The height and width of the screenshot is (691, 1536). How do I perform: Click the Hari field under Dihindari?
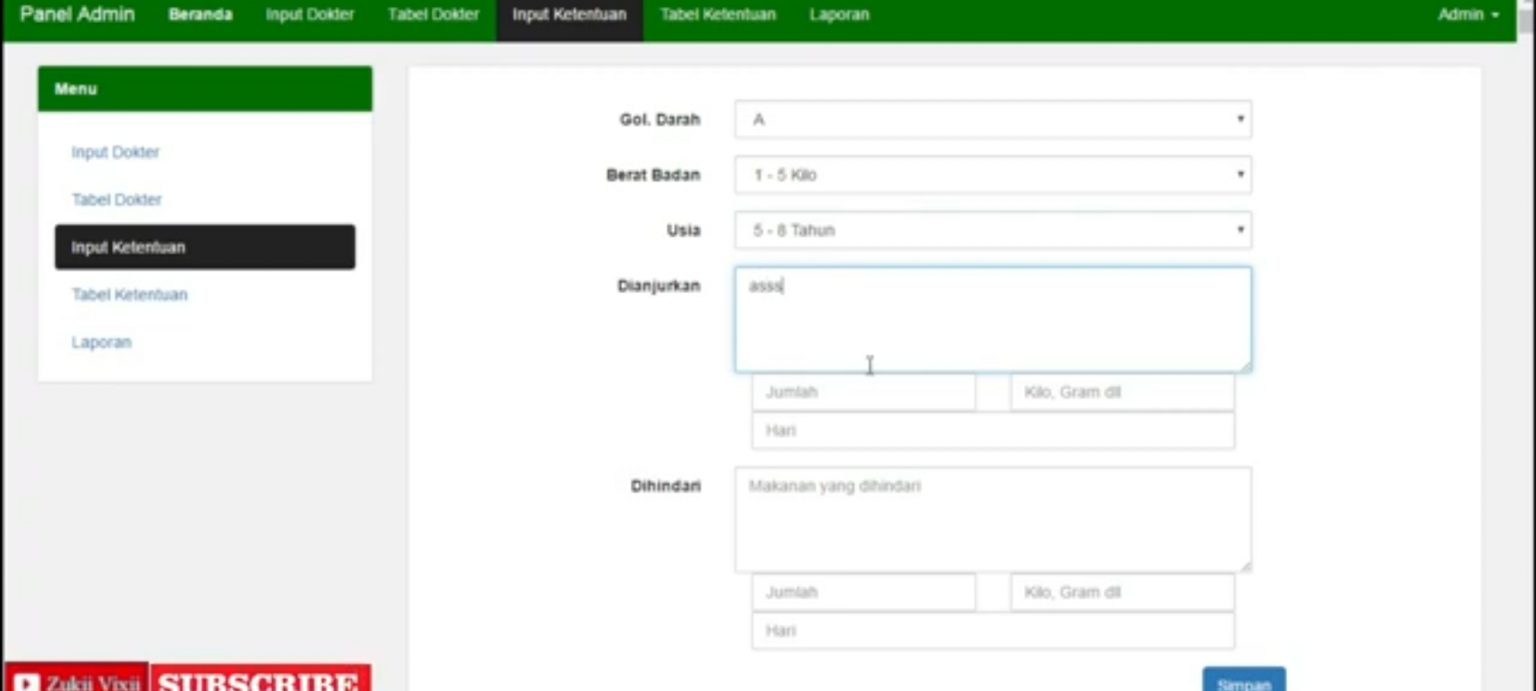[x=992, y=631]
